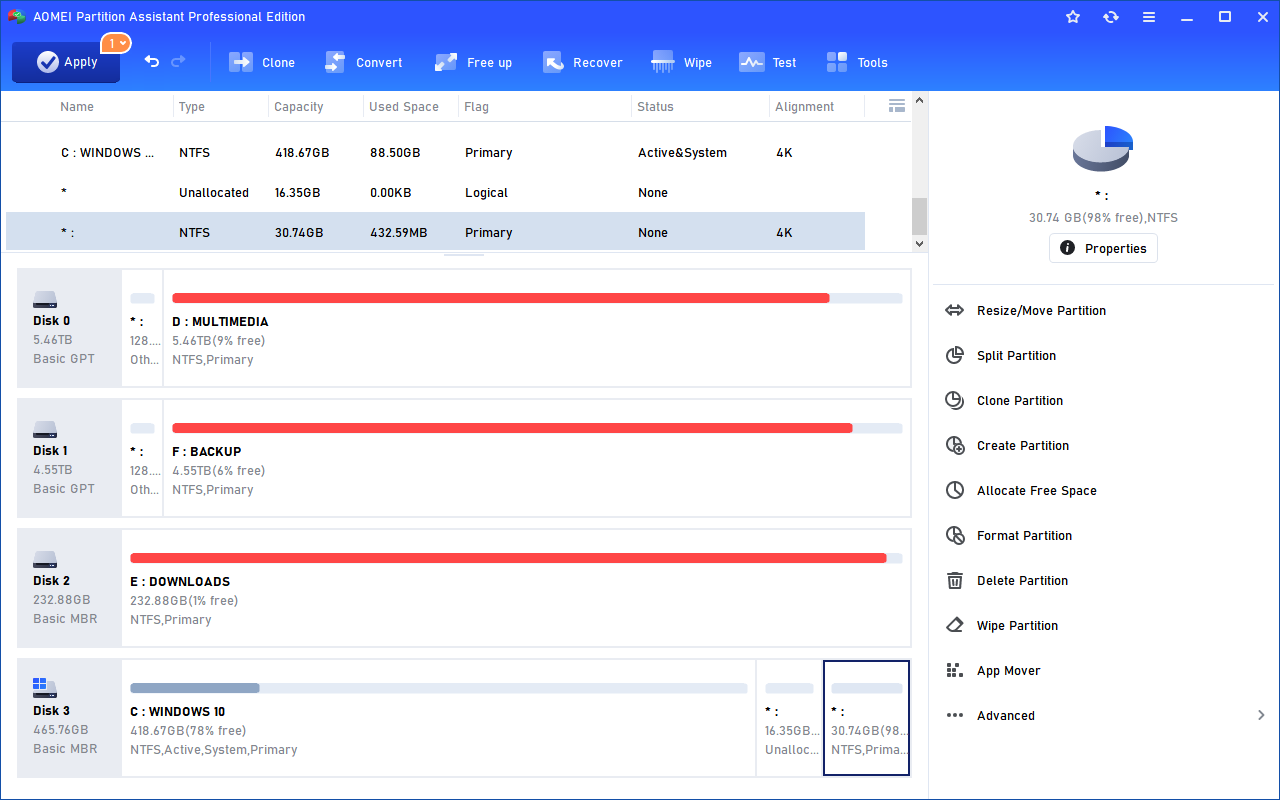Click the Flag column header
Image resolution: width=1280 pixels, height=800 pixels.
[477, 107]
